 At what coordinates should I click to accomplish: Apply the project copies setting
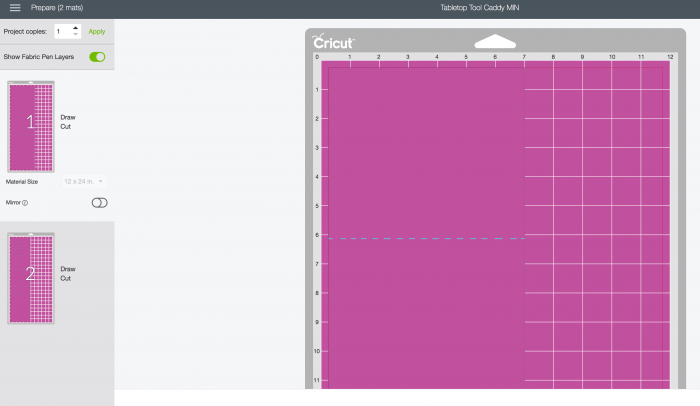[96, 31]
